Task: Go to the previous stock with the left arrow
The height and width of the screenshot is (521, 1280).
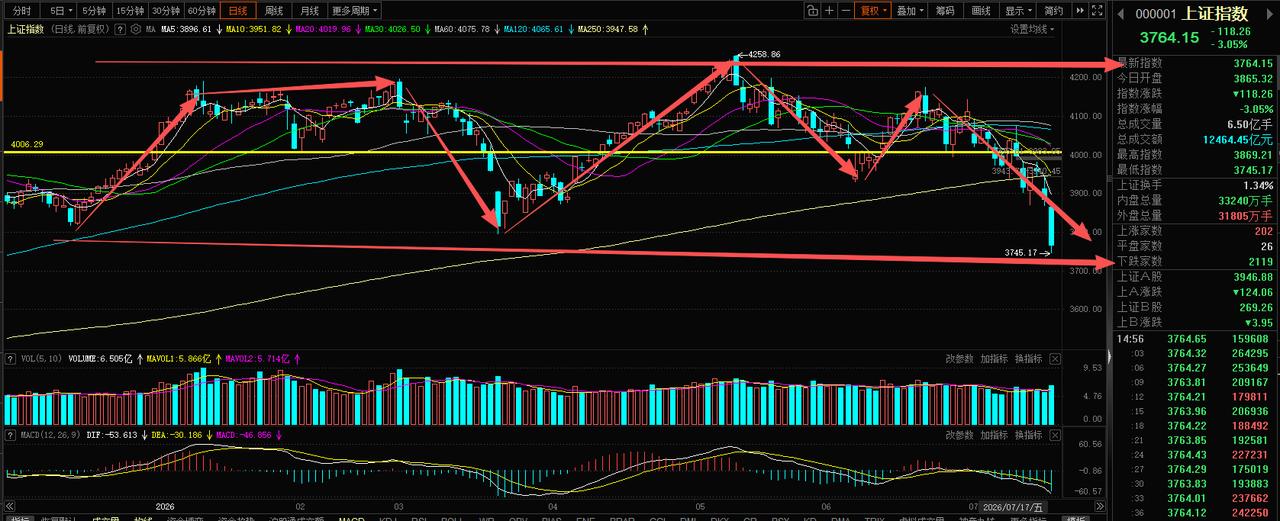Action: (1119, 14)
